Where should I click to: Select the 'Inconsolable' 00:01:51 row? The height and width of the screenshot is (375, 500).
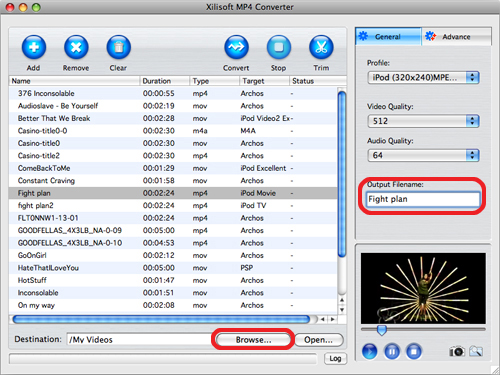pyautogui.click(x=173, y=293)
